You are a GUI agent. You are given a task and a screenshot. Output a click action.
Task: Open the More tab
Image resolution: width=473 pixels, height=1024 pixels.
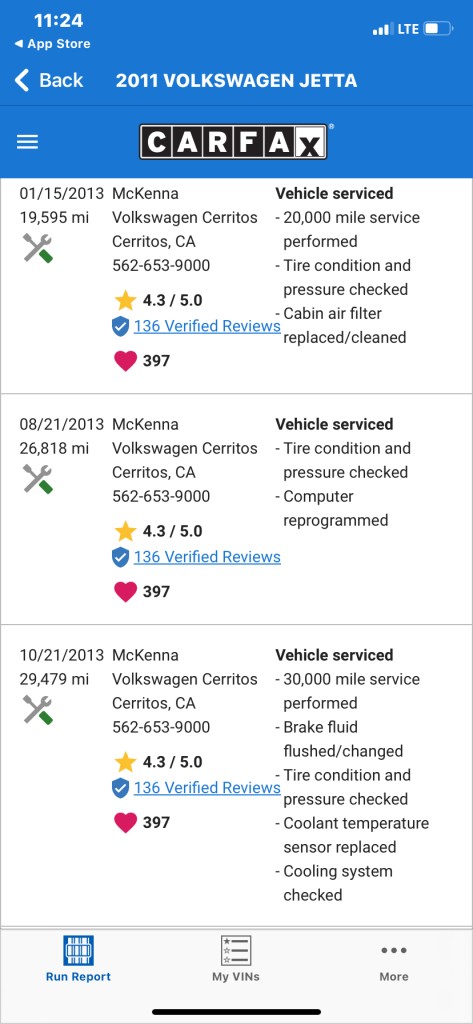click(x=394, y=963)
